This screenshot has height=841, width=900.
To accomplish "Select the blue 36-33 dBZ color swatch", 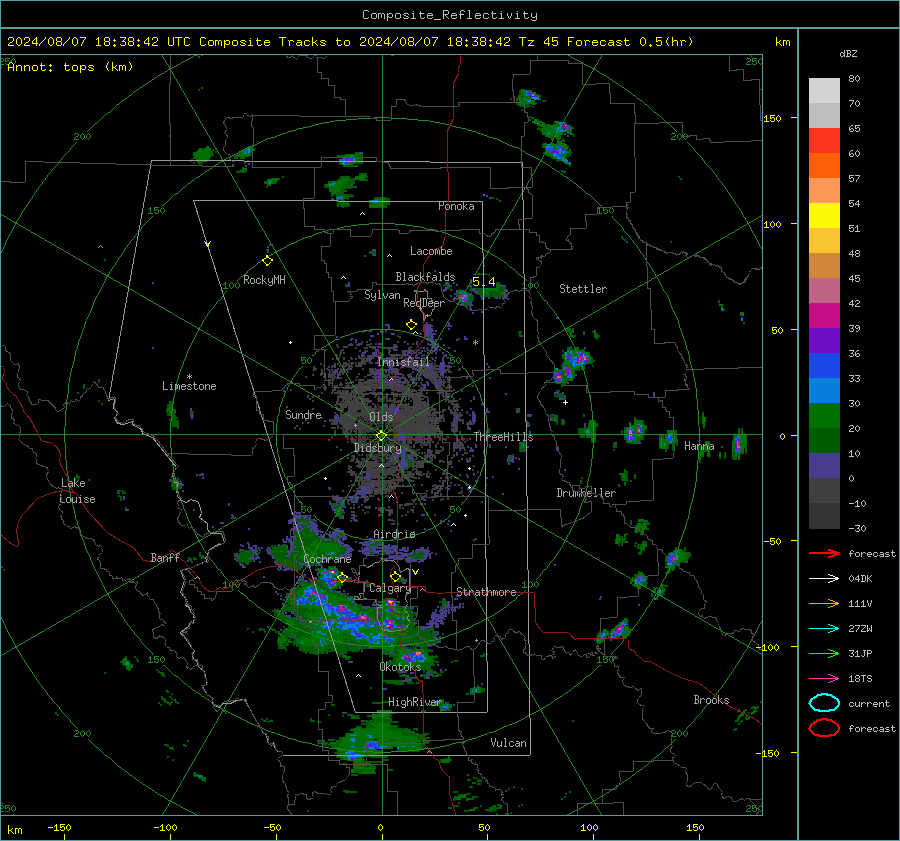I will tap(824, 366).
